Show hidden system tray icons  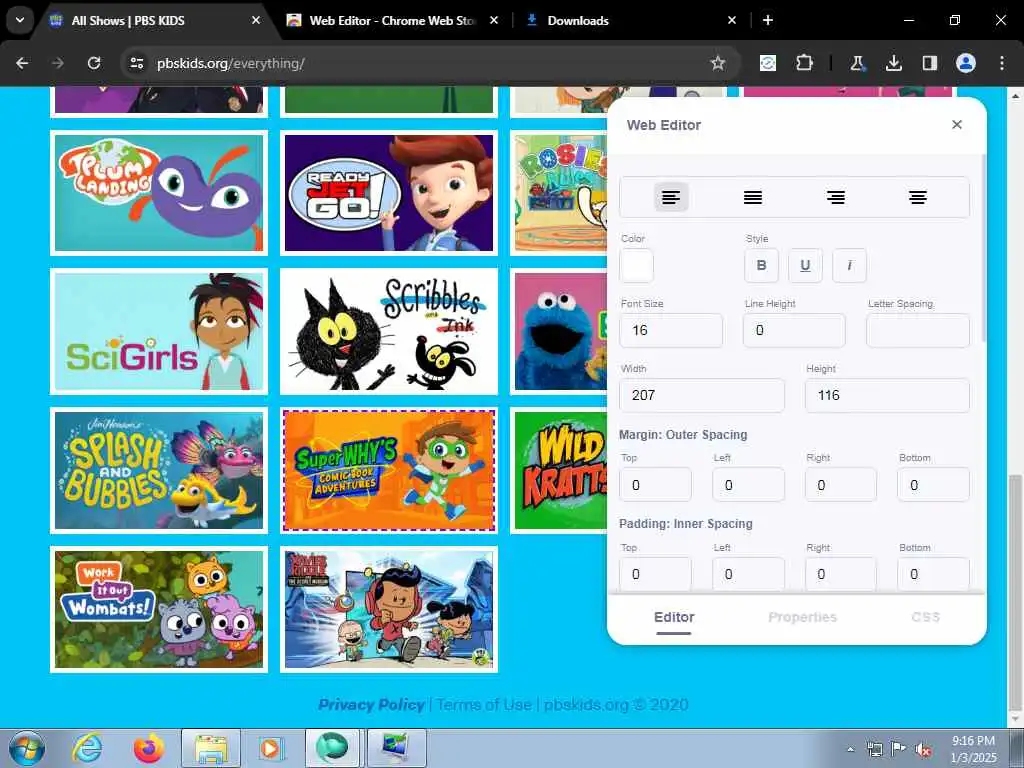tap(850, 749)
